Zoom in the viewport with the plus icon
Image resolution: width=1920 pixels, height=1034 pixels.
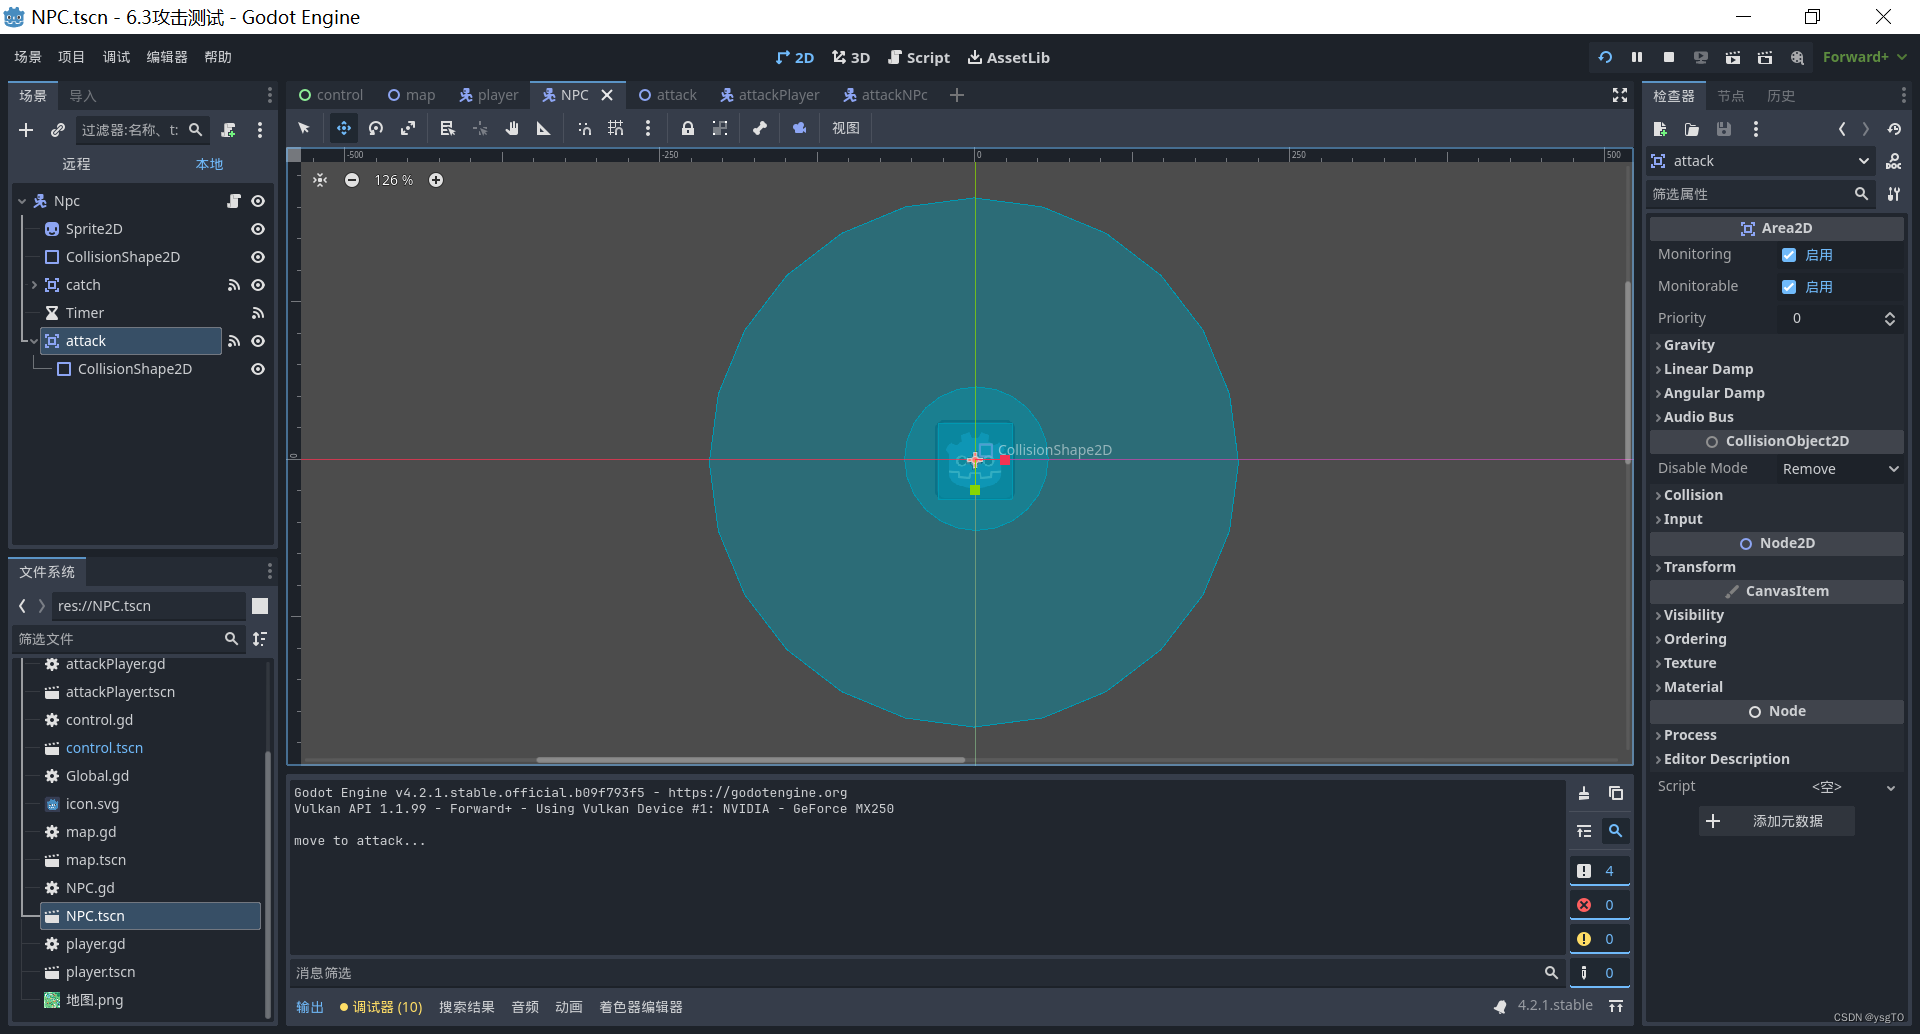coord(436,180)
